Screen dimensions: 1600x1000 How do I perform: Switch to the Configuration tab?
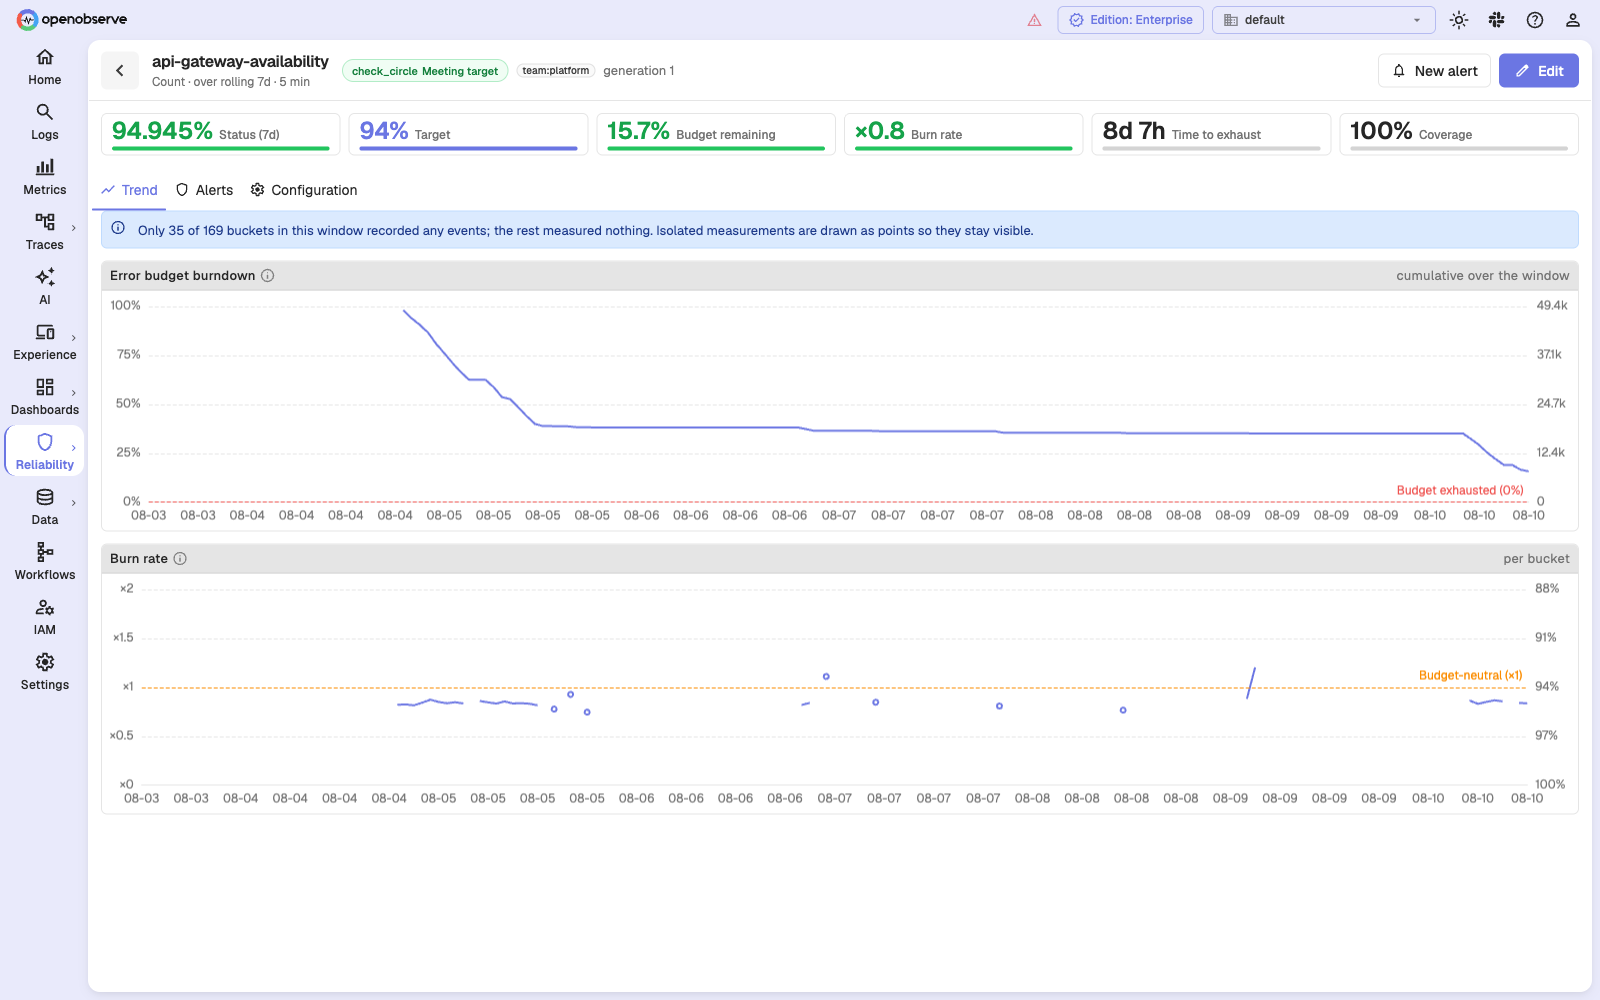click(x=304, y=190)
